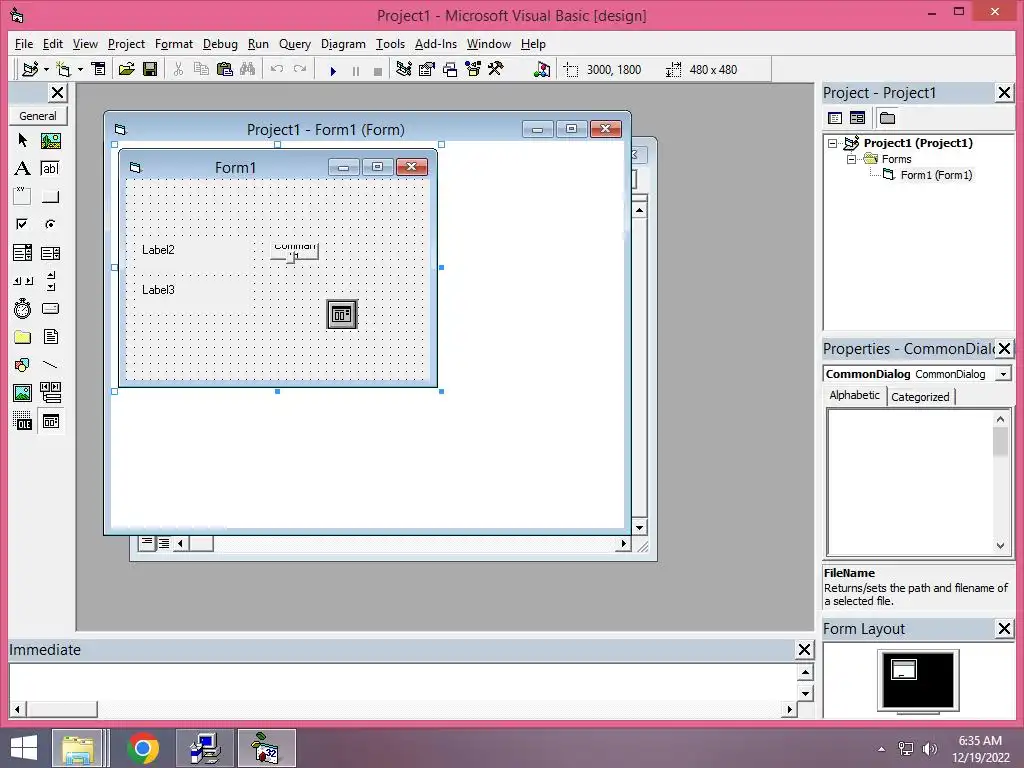Screen dimensions: 1024x768
Task: Save the project with the floppy icon
Action: [150, 69]
